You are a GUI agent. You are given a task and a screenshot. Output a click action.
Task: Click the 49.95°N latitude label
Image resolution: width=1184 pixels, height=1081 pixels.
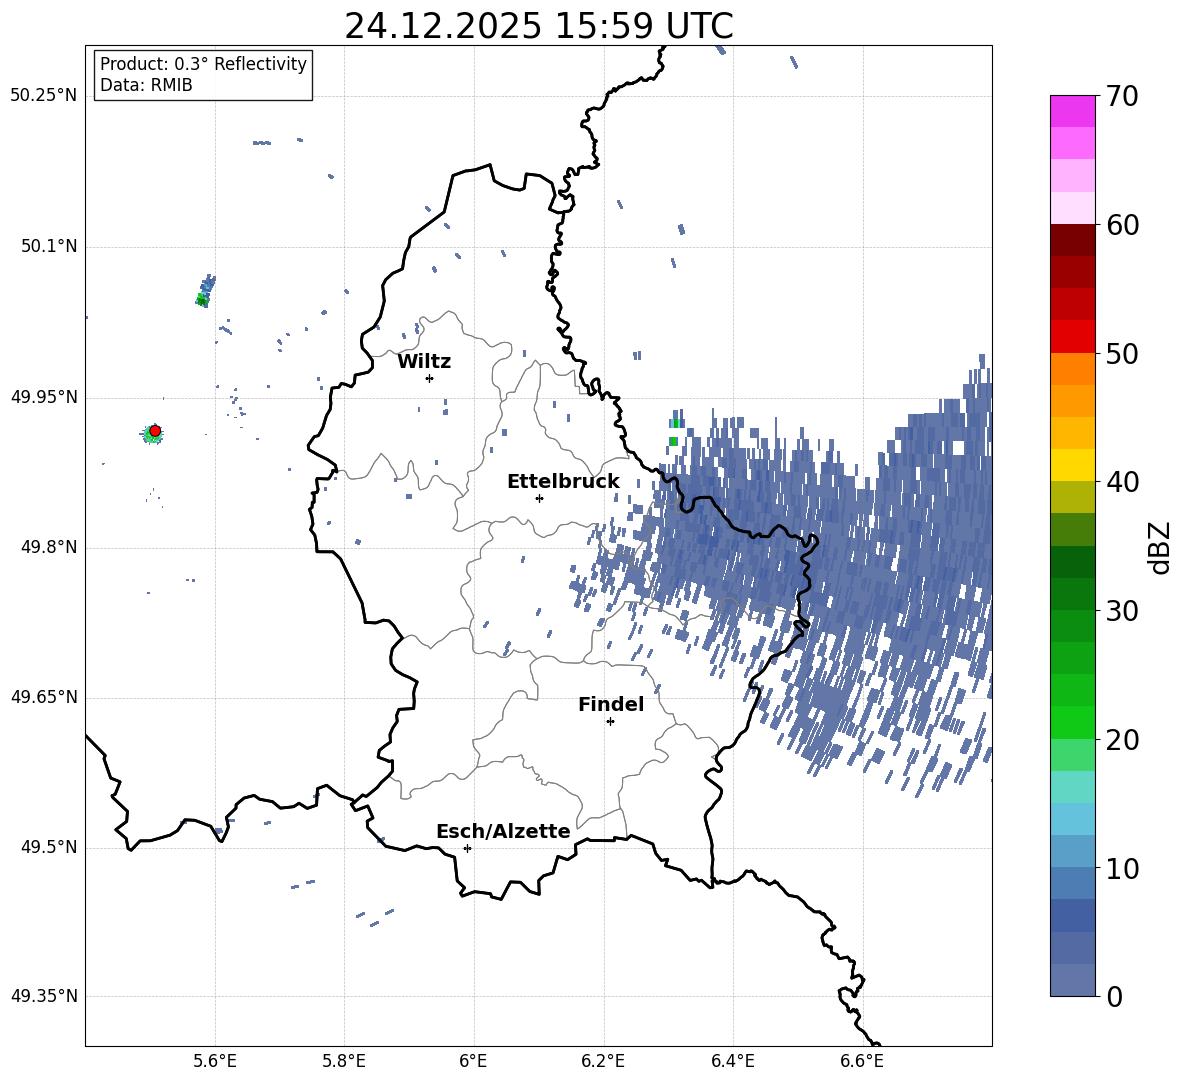click(44, 397)
